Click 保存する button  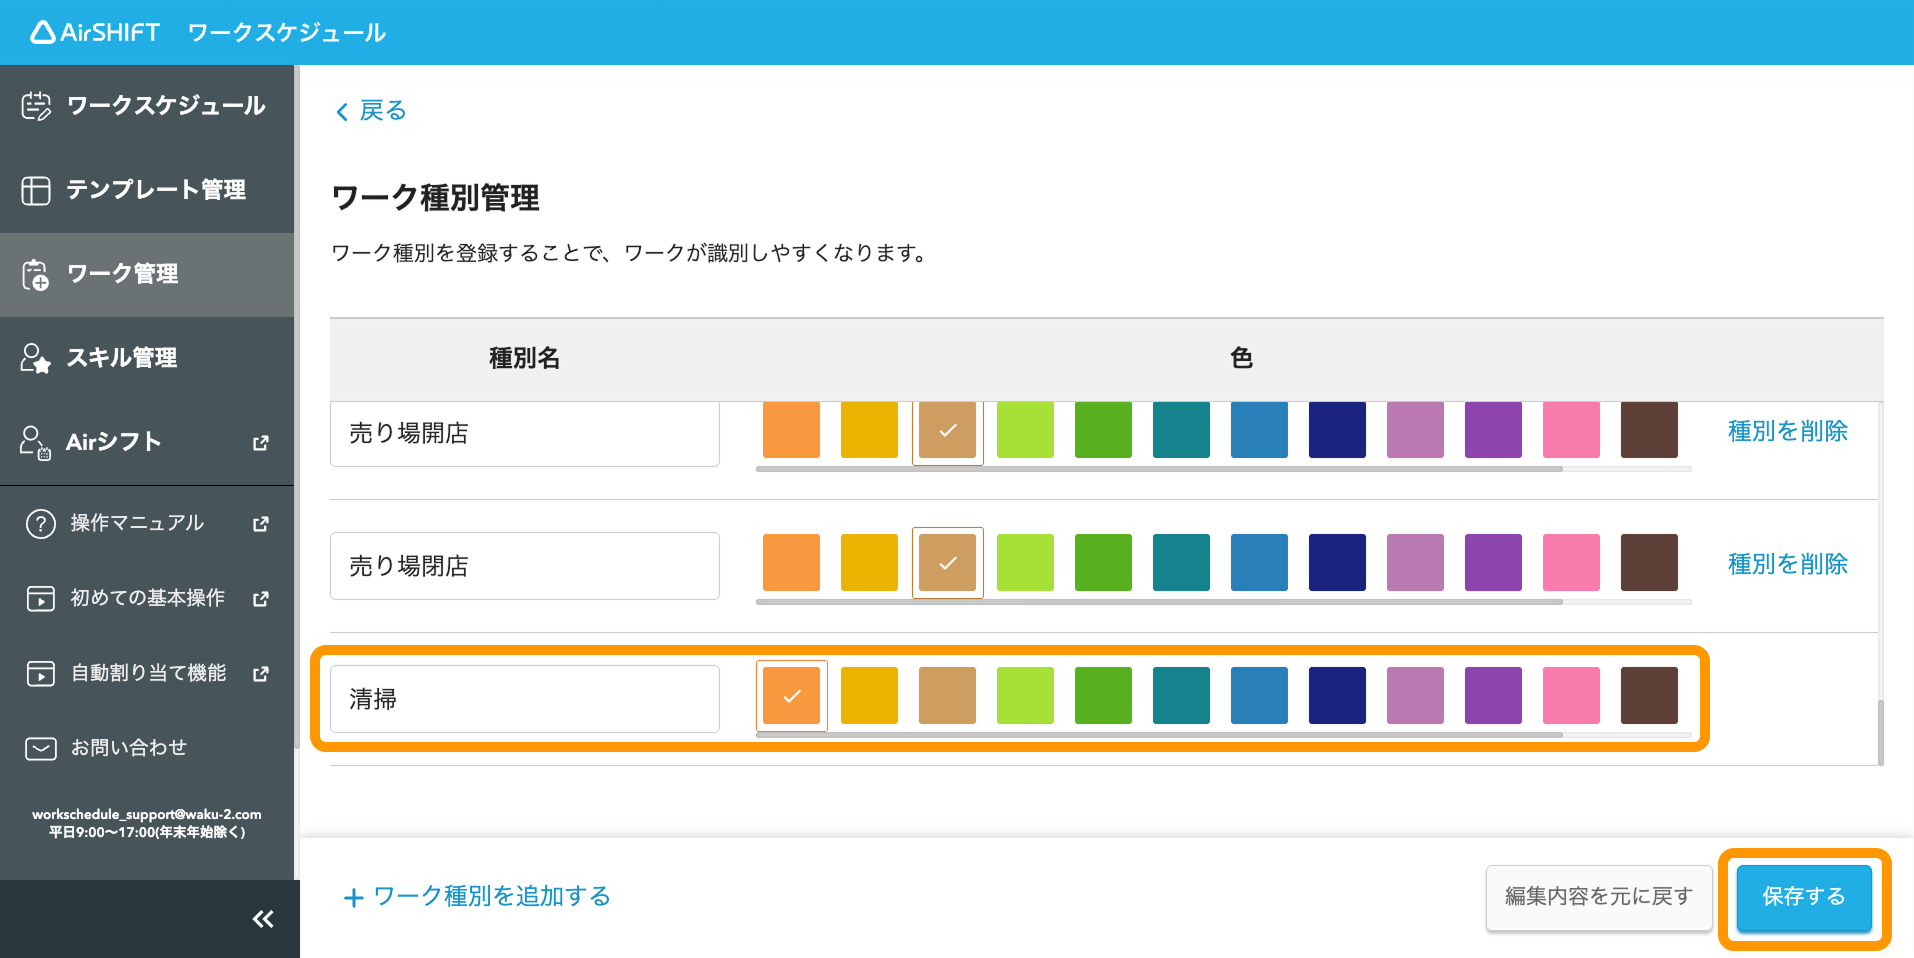pos(1804,897)
